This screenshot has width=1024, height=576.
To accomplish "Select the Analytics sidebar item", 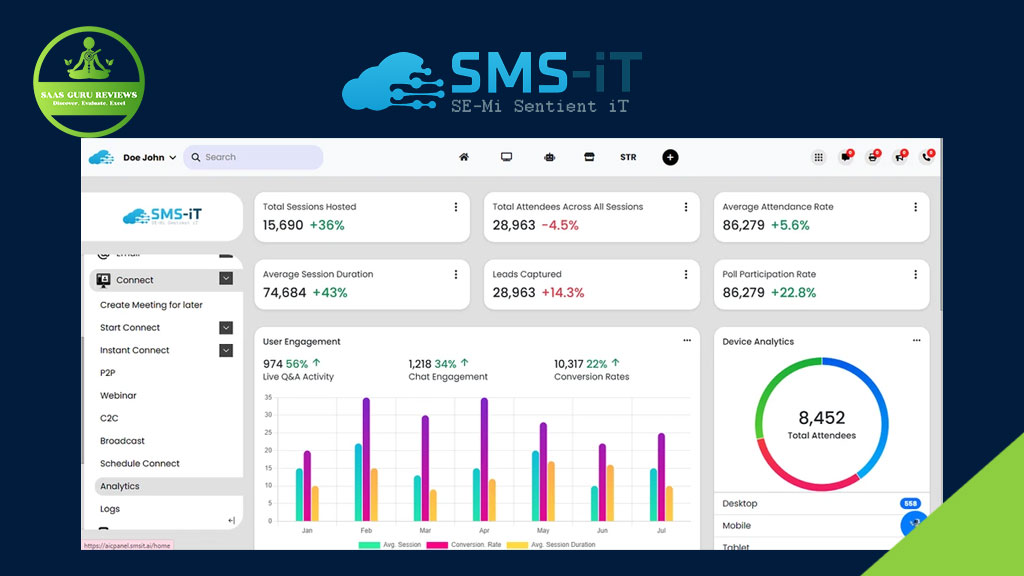I will point(168,487).
